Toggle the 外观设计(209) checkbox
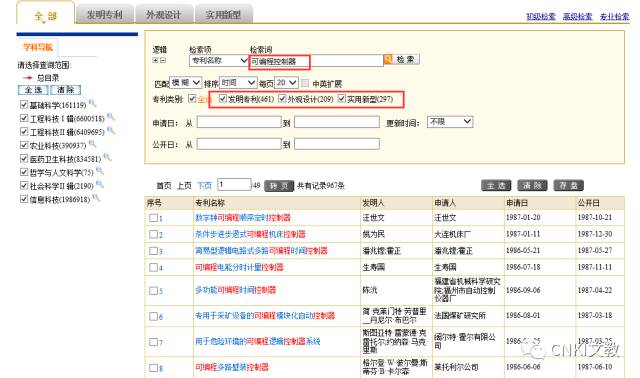The width and height of the screenshot is (640, 378). pos(282,98)
